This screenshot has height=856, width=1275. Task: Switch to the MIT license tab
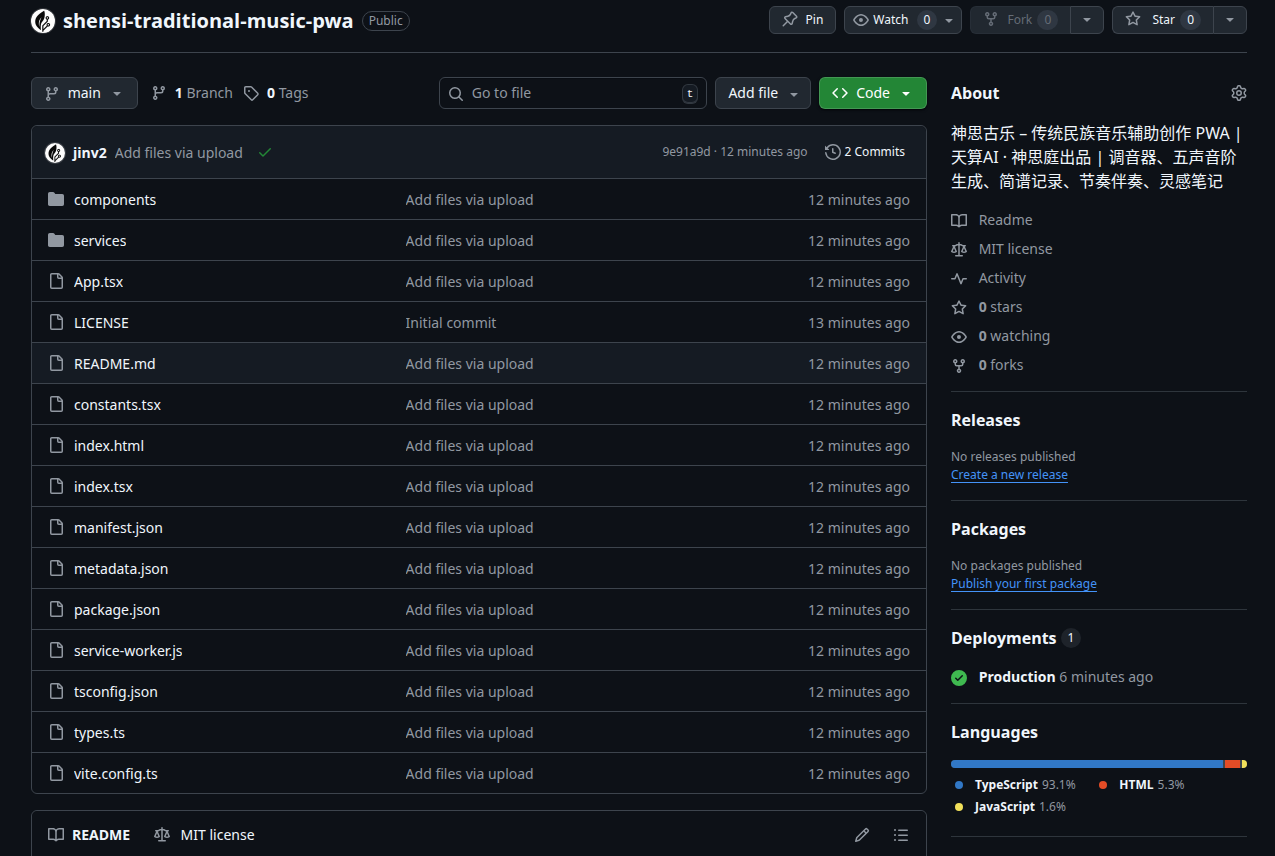[205, 835]
